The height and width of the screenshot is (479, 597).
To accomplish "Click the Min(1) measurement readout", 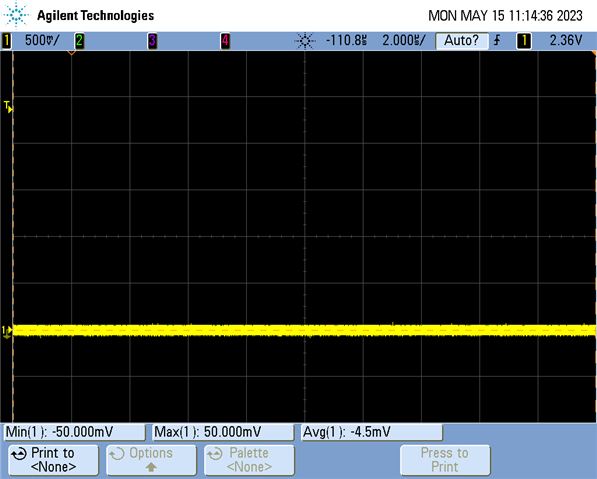I will [x=75, y=432].
